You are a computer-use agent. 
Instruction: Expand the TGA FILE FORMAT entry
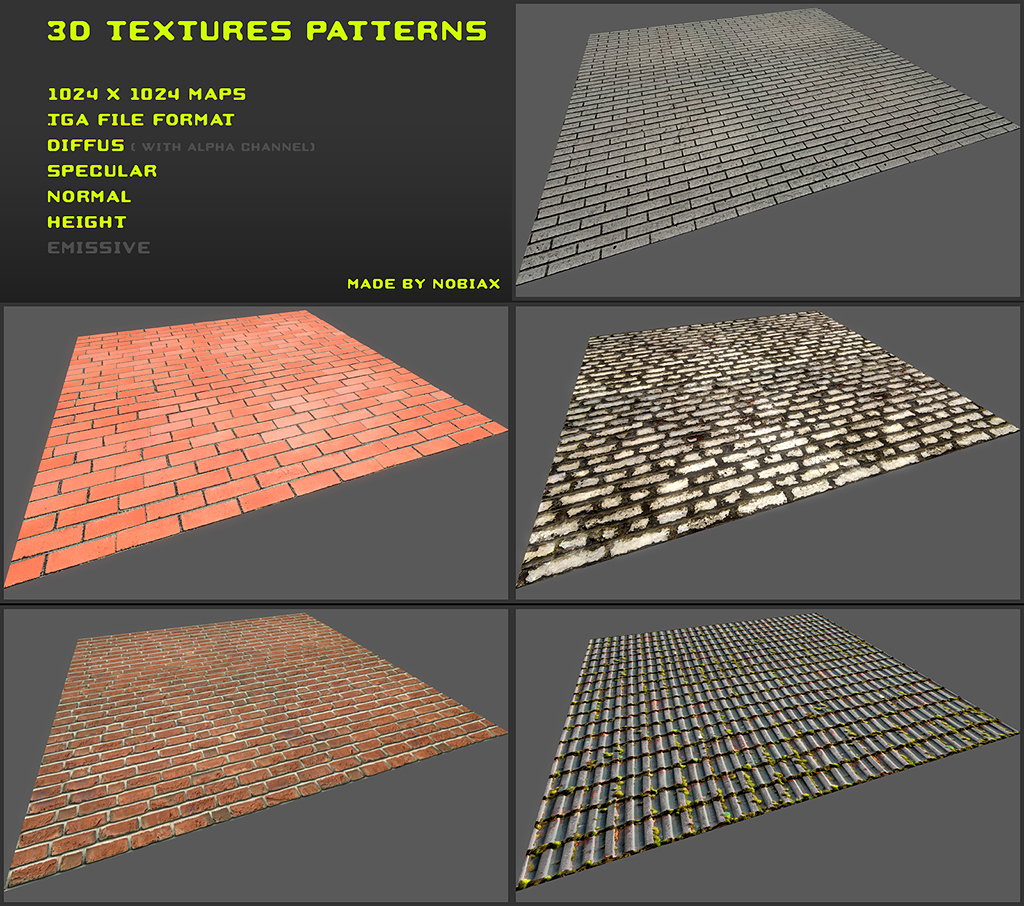pyautogui.click(x=140, y=120)
